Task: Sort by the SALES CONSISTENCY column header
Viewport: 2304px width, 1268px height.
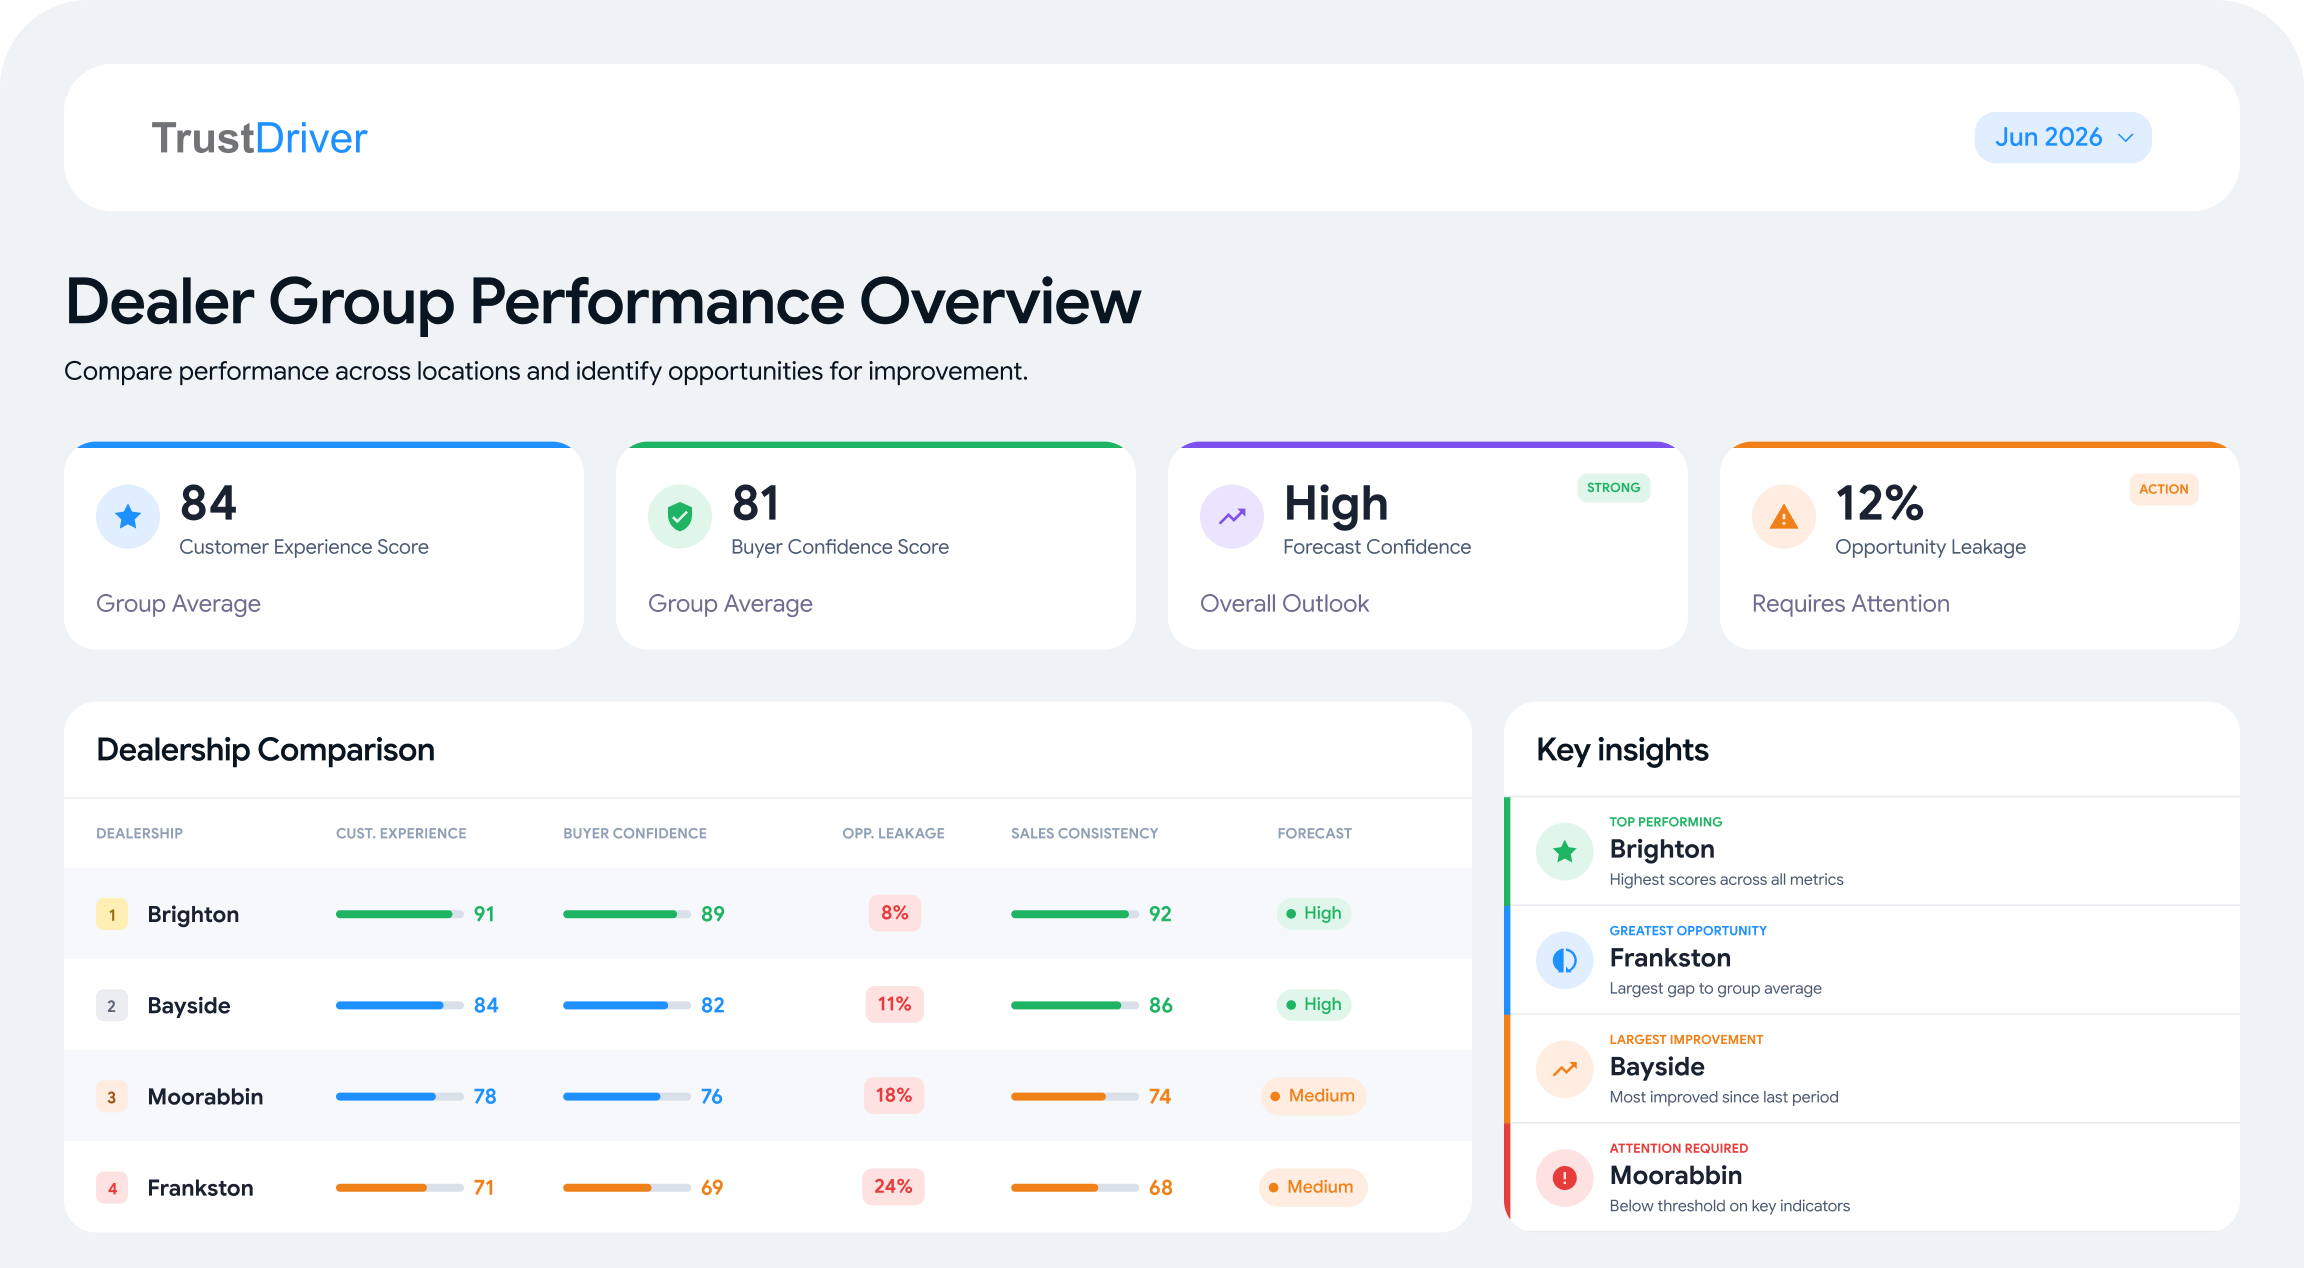Action: (1084, 833)
